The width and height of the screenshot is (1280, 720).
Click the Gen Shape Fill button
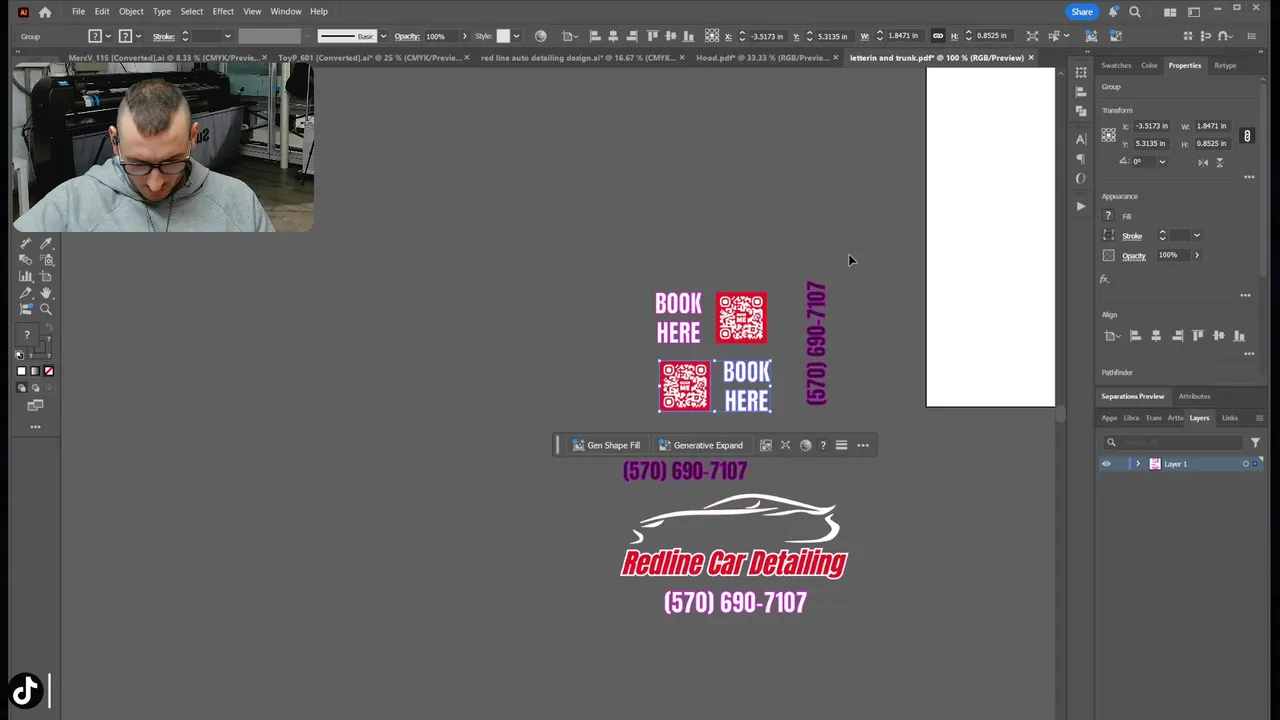click(x=606, y=445)
